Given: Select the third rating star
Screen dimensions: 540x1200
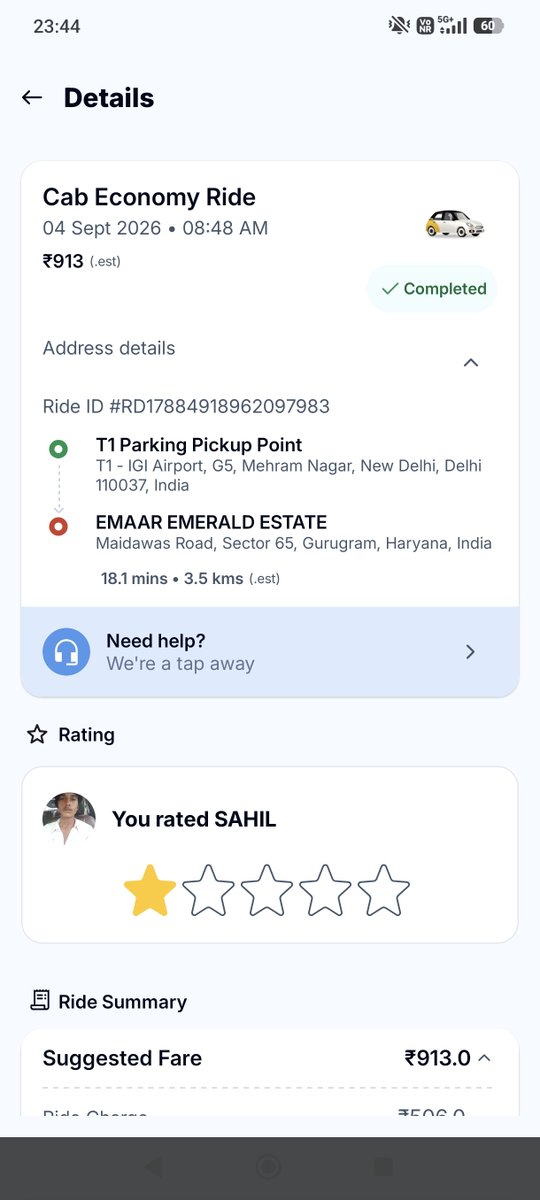Looking at the screenshot, I should tap(266, 891).
